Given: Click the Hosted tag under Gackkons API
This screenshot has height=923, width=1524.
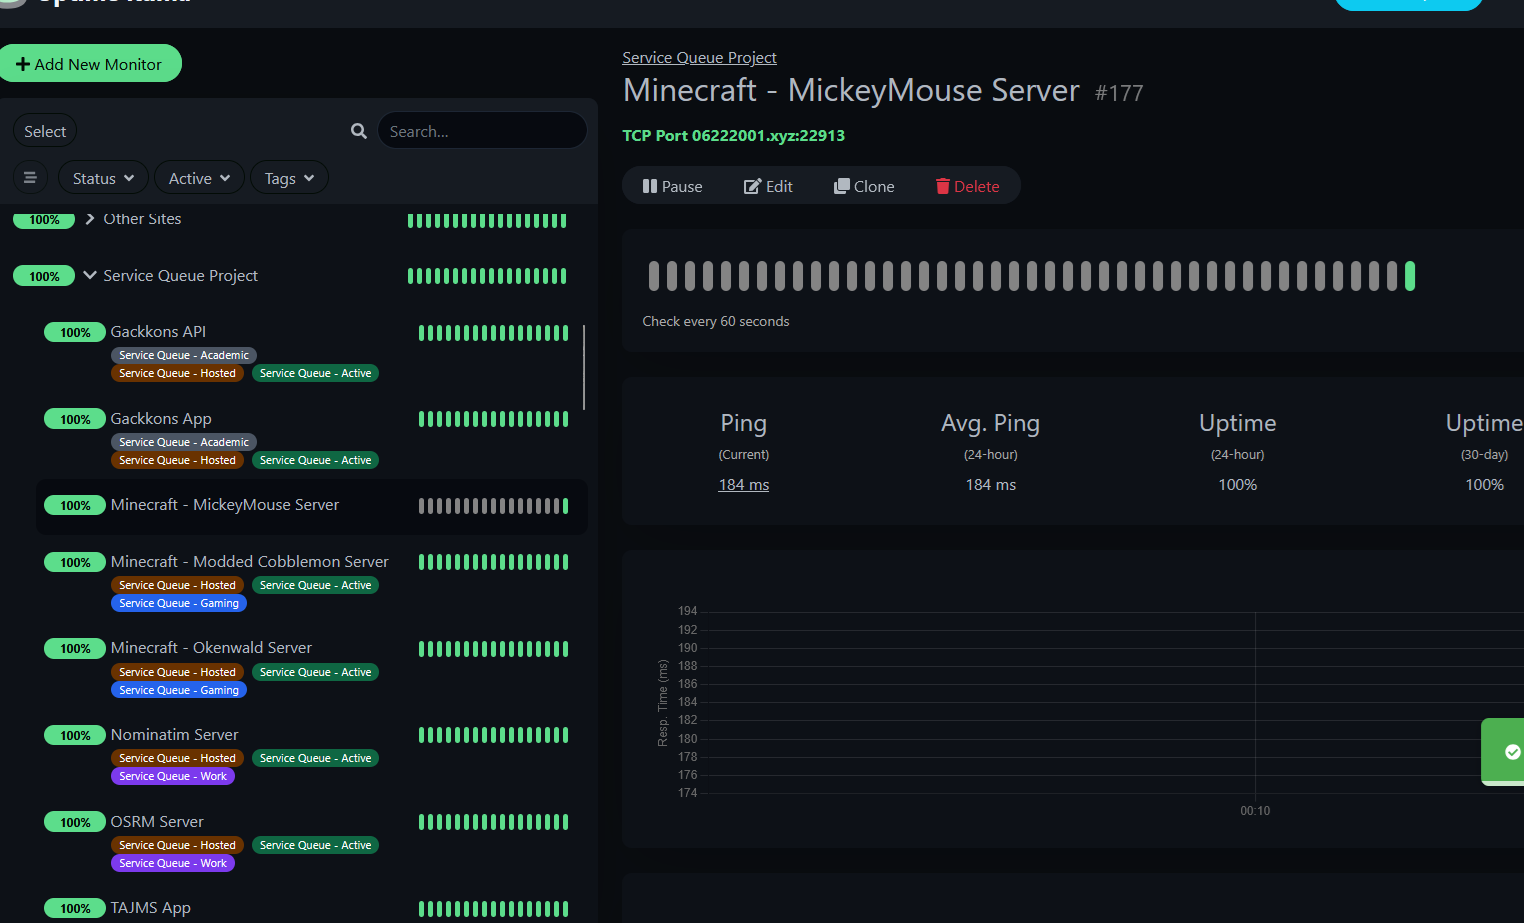Looking at the screenshot, I should [x=177, y=373].
